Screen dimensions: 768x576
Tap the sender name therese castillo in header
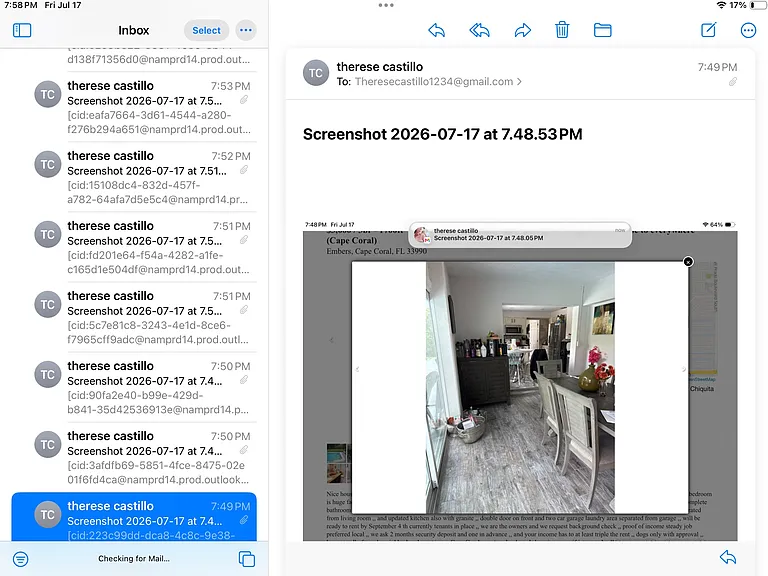pos(380,67)
